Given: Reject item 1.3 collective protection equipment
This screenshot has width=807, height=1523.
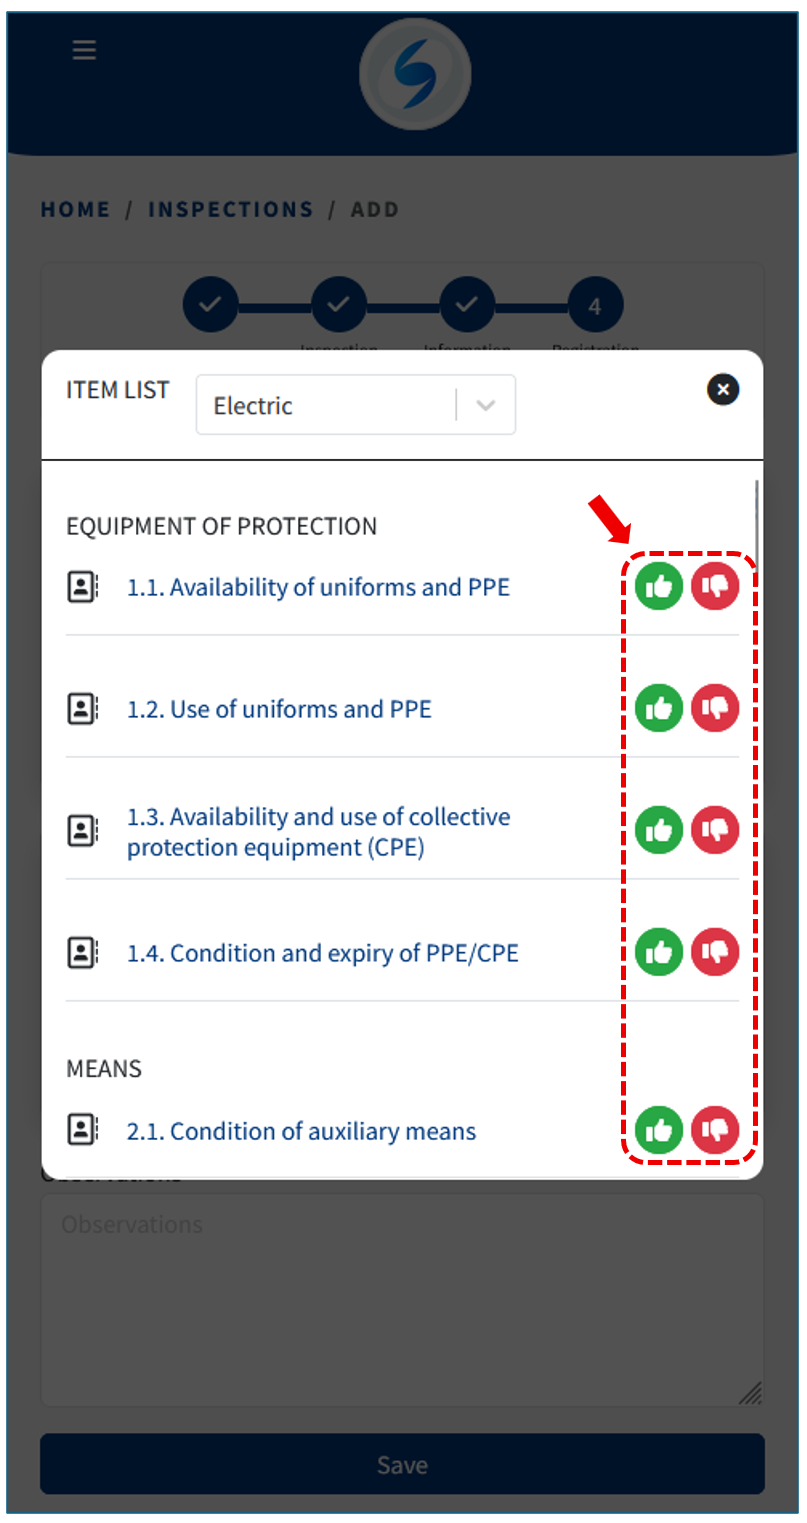Looking at the screenshot, I should point(715,831).
